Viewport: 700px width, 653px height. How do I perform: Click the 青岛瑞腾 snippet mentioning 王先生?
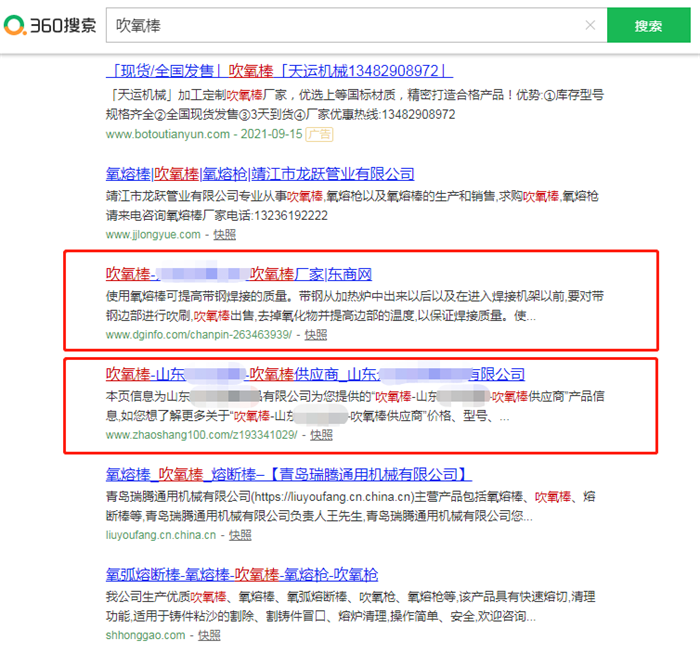[350, 506]
